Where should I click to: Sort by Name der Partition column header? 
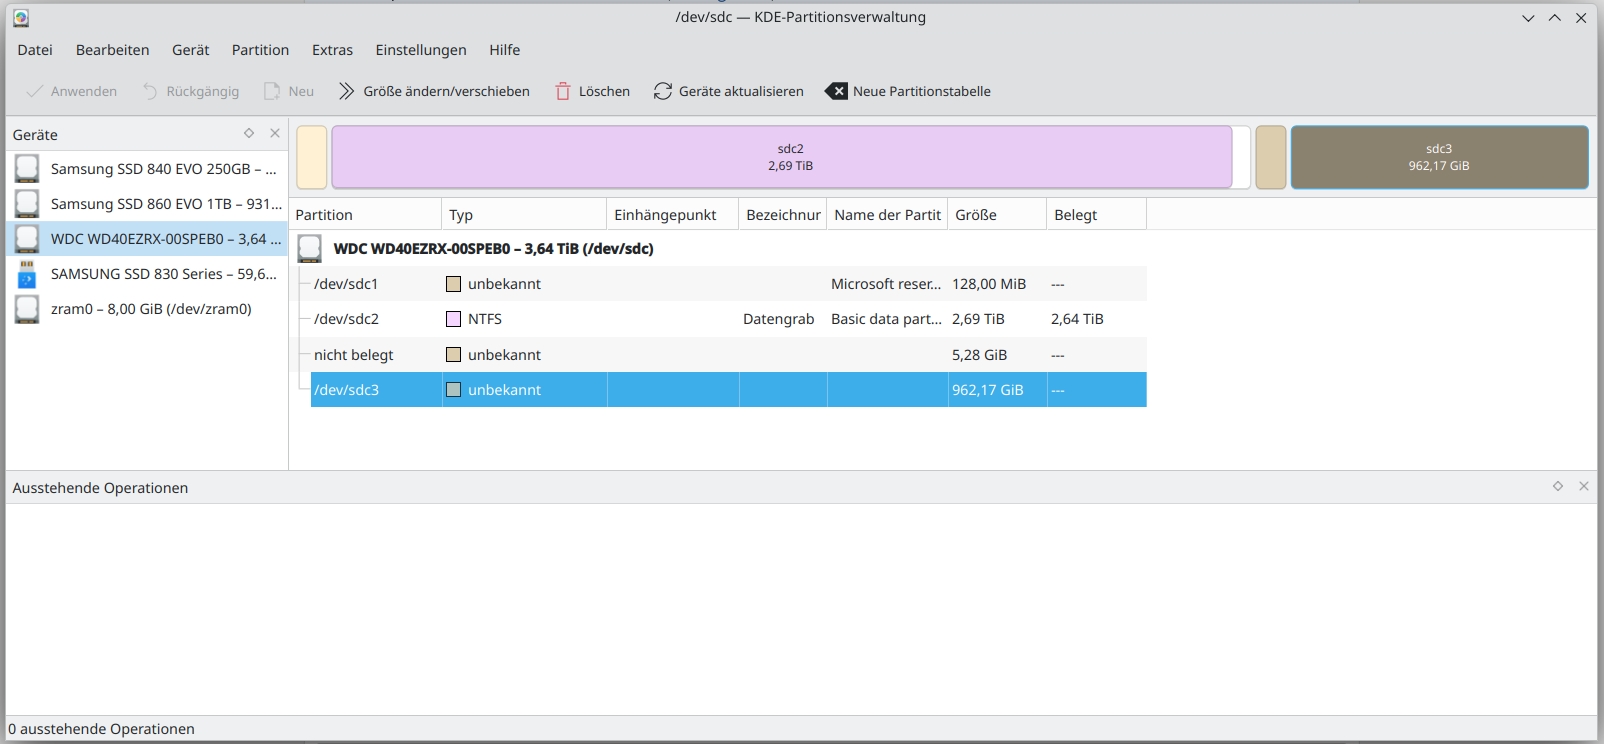click(887, 215)
